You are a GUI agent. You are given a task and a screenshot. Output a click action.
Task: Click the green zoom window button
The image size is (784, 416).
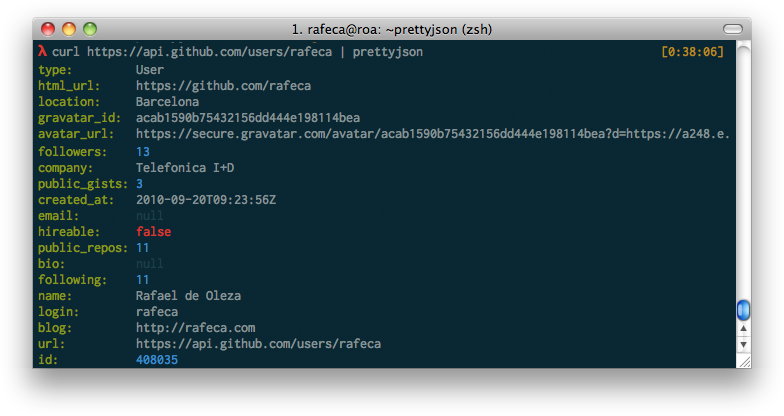[x=90, y=29]
